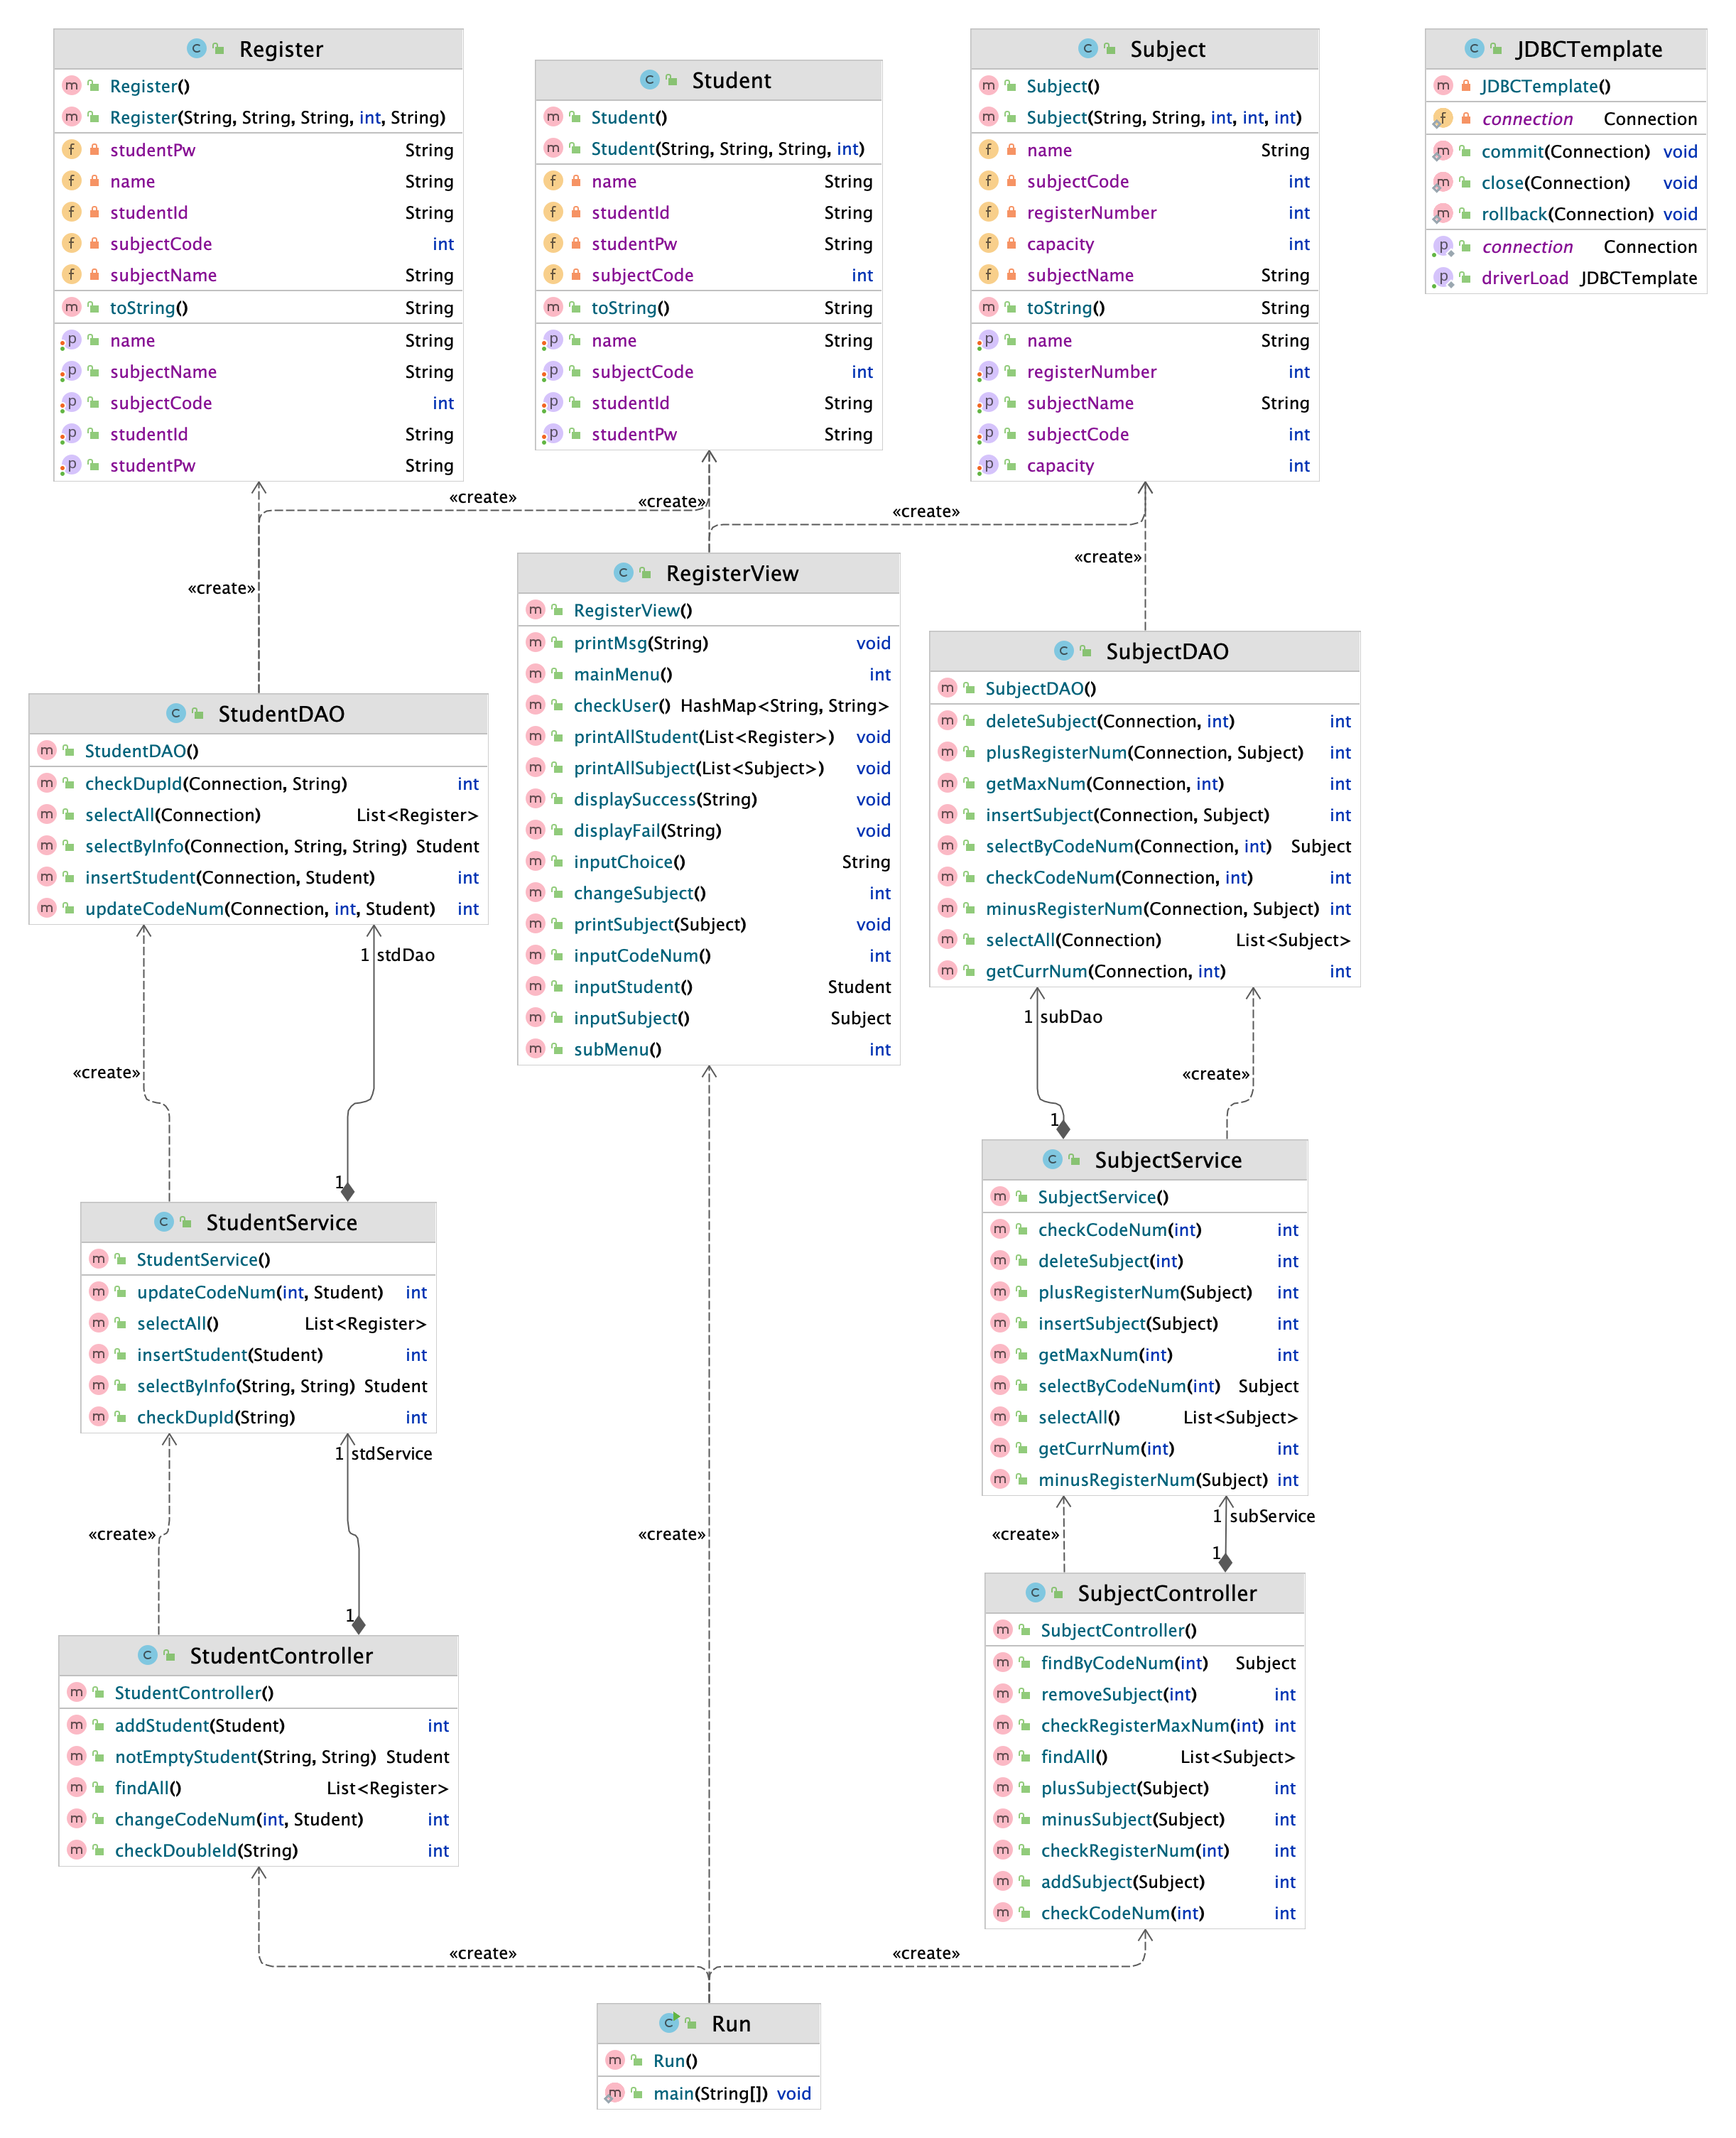Viewport: 1736px width, 2138px height.
Task: Click the class icon beside Student title
Action: click(649, 79)
